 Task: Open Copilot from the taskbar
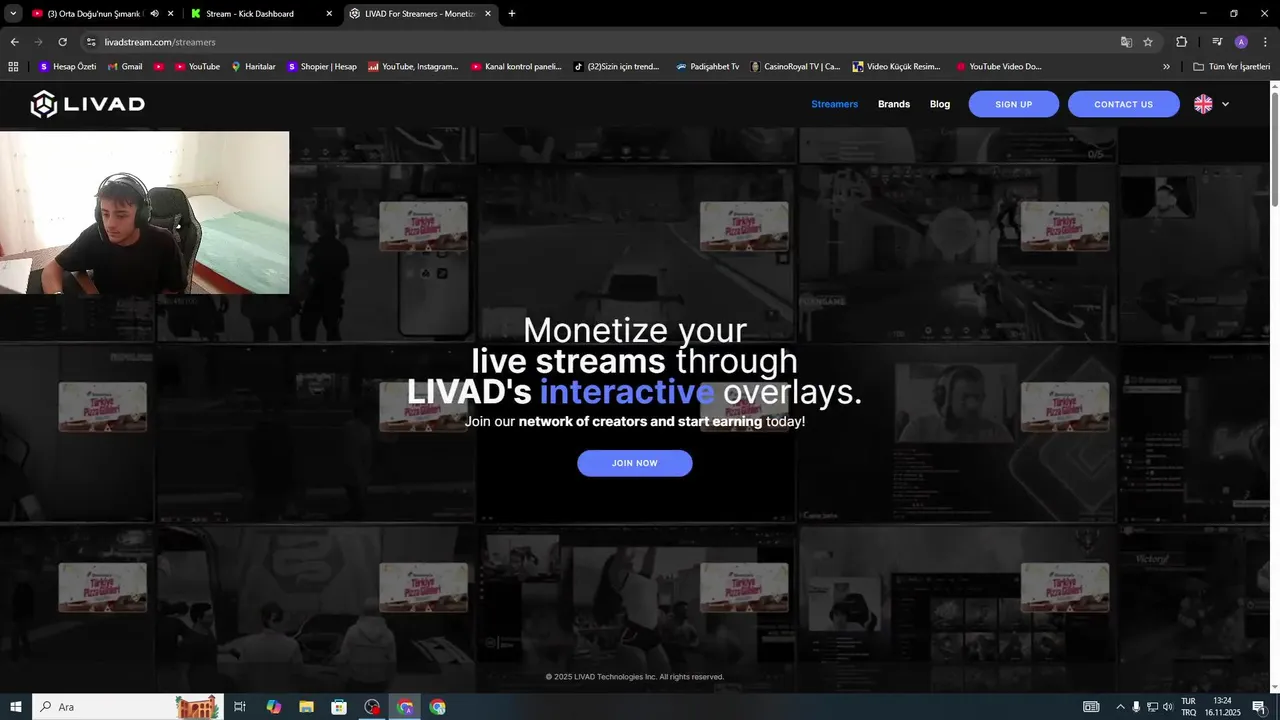(274, 707)
